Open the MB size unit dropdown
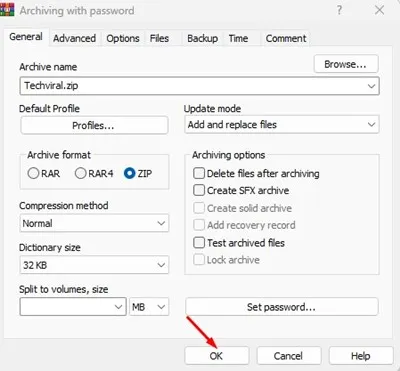The image size is (400, 371). click(x=149, y=307)
